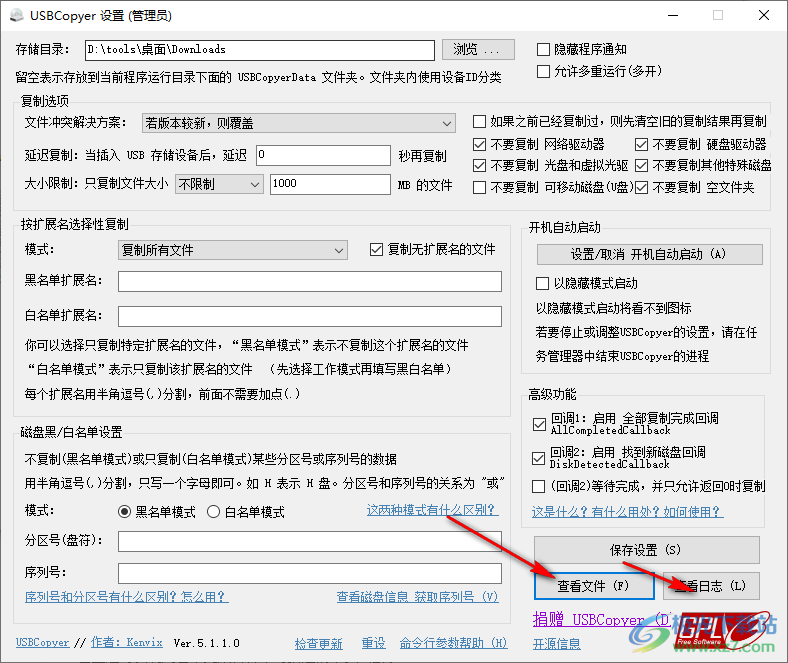The height and width of the screenshot is (663, 788).
Task: Open 命令行参数帮助 (H) link
Action: [453, 643]
